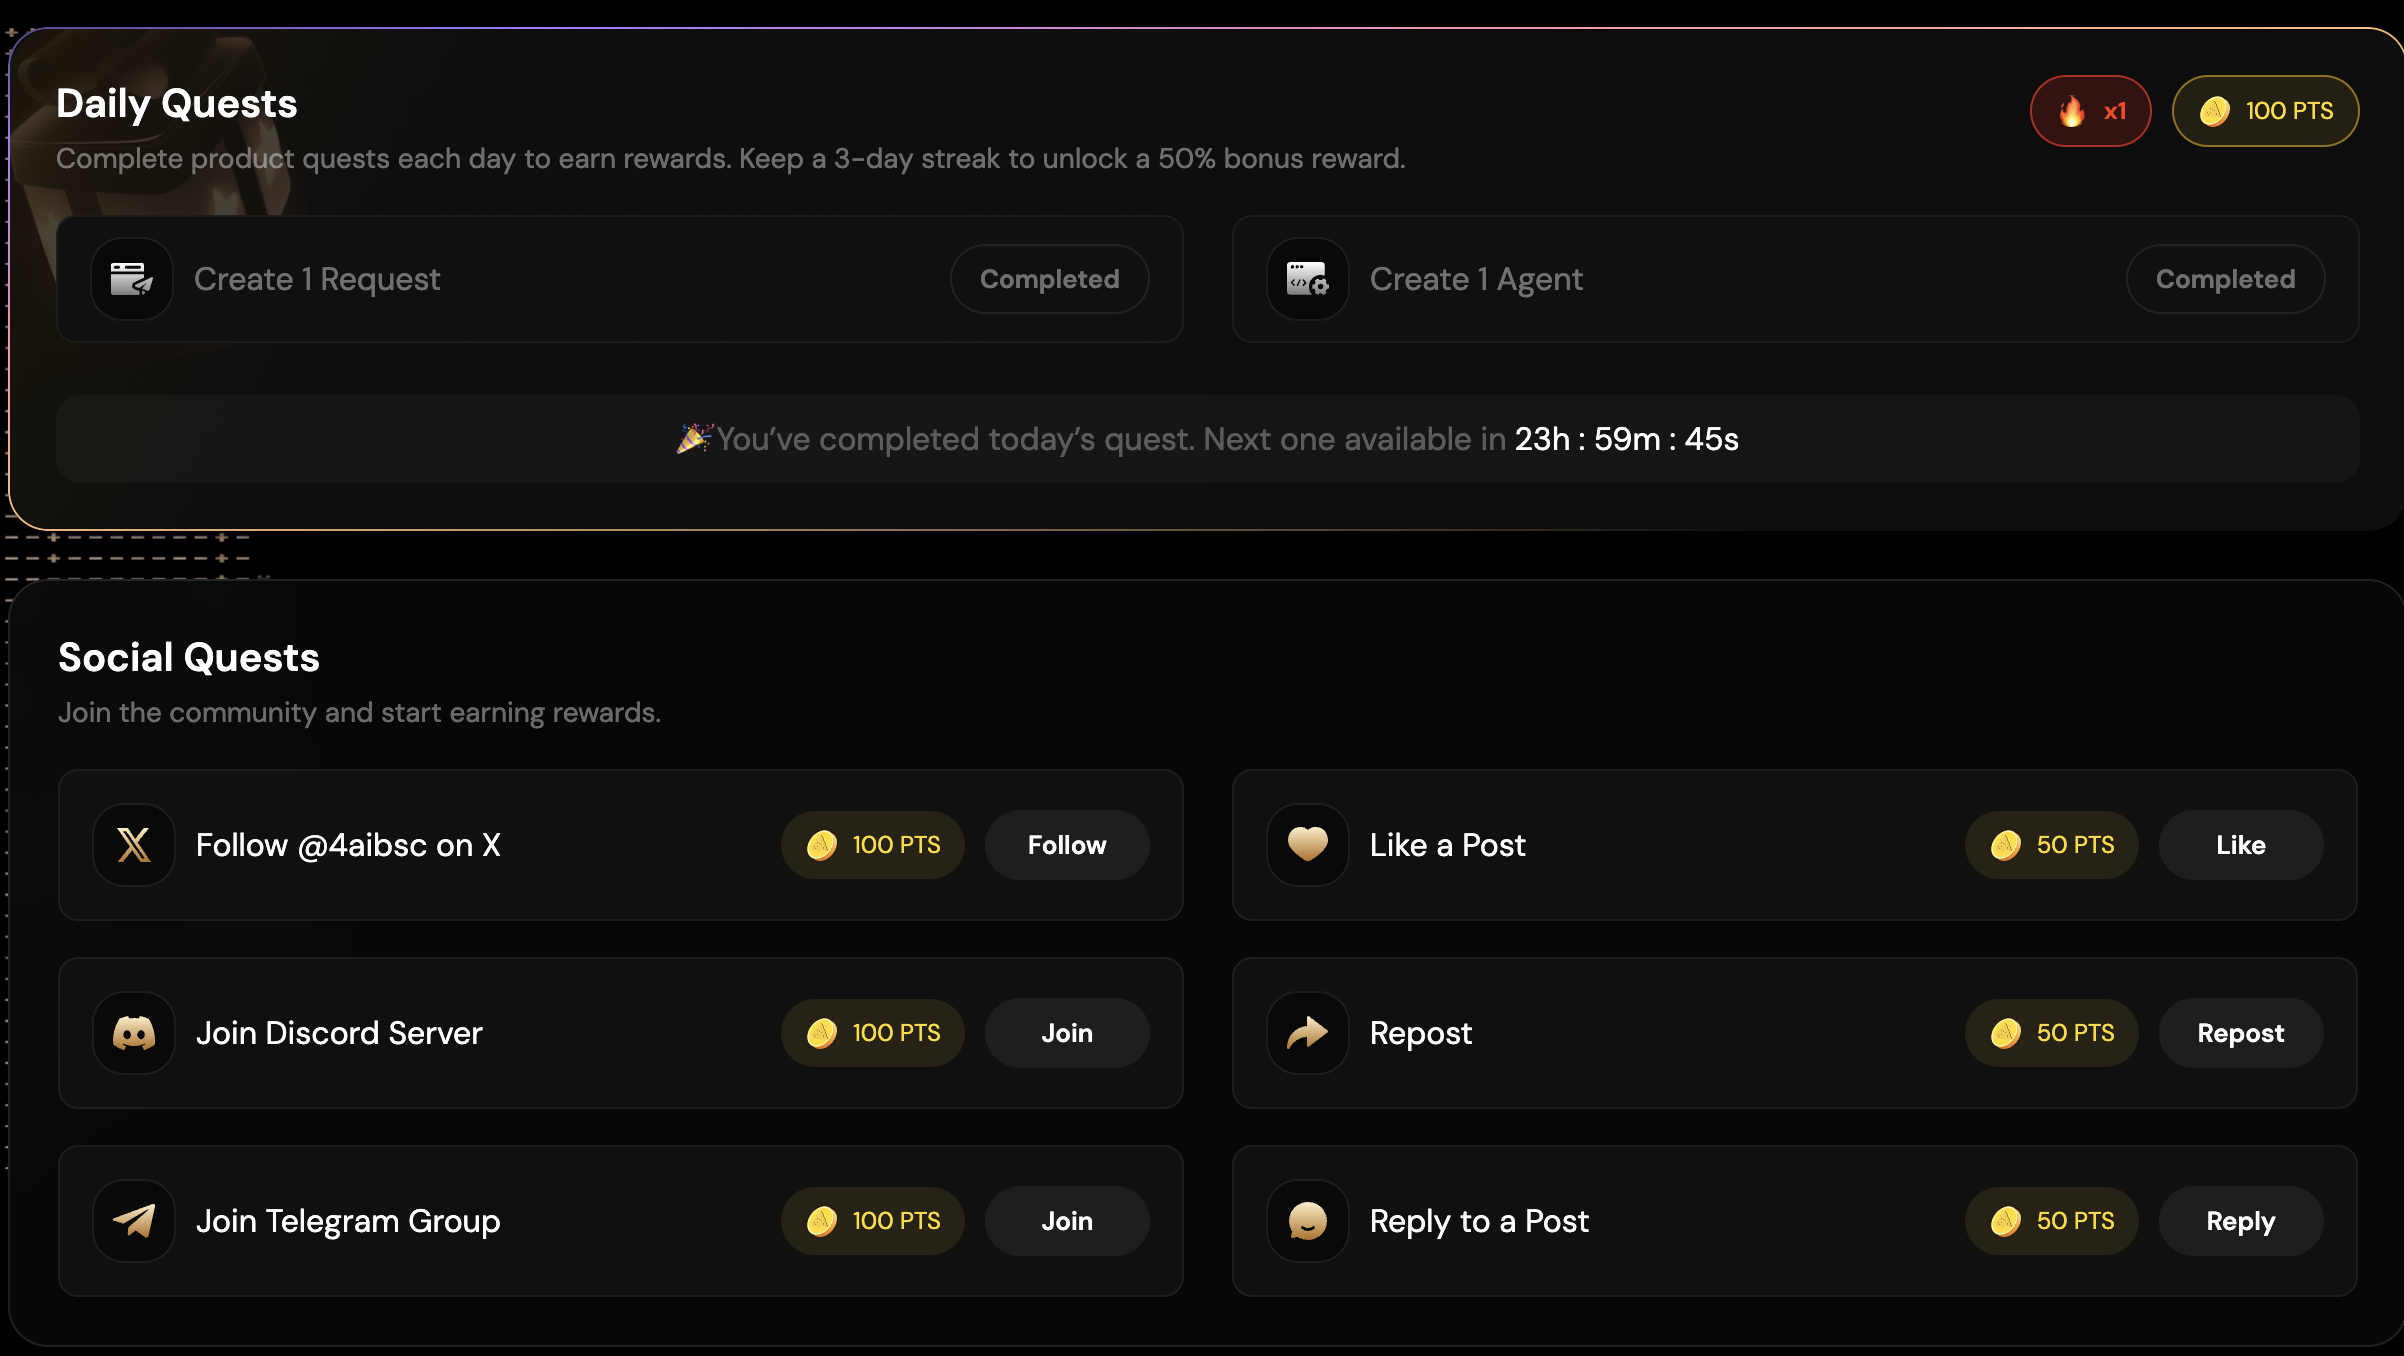The image size is (2404, 1356).
Task: Click the Create 1 Agent quest icon
Action: [1306, 279]
